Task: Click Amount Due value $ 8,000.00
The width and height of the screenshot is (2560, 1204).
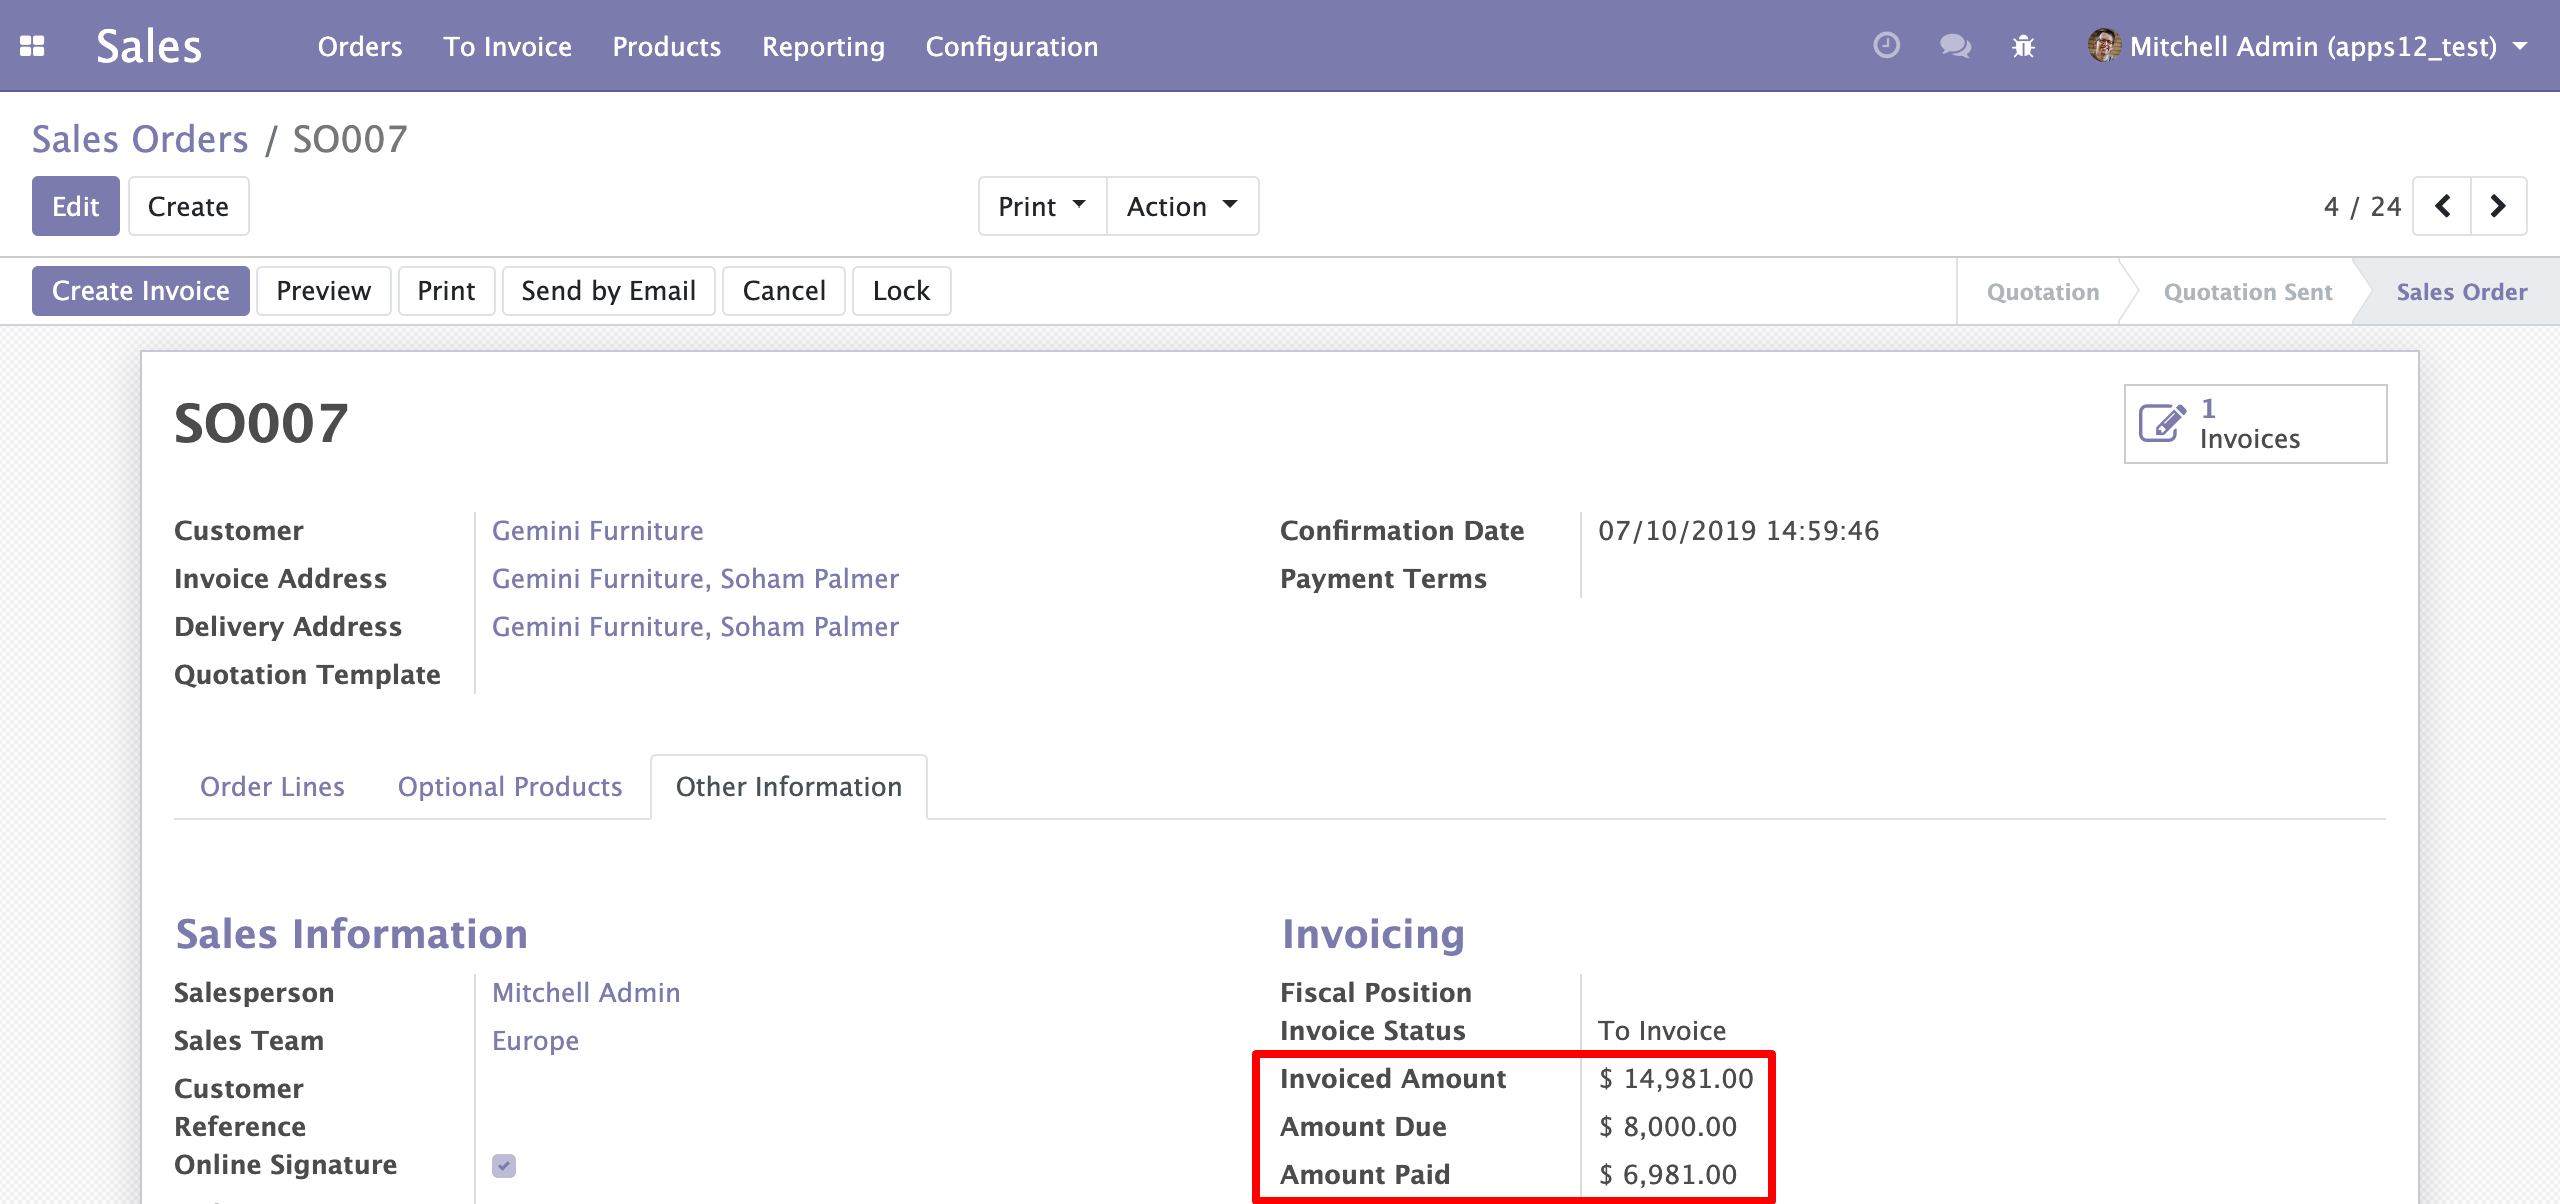Action: pos(1668,1127)
